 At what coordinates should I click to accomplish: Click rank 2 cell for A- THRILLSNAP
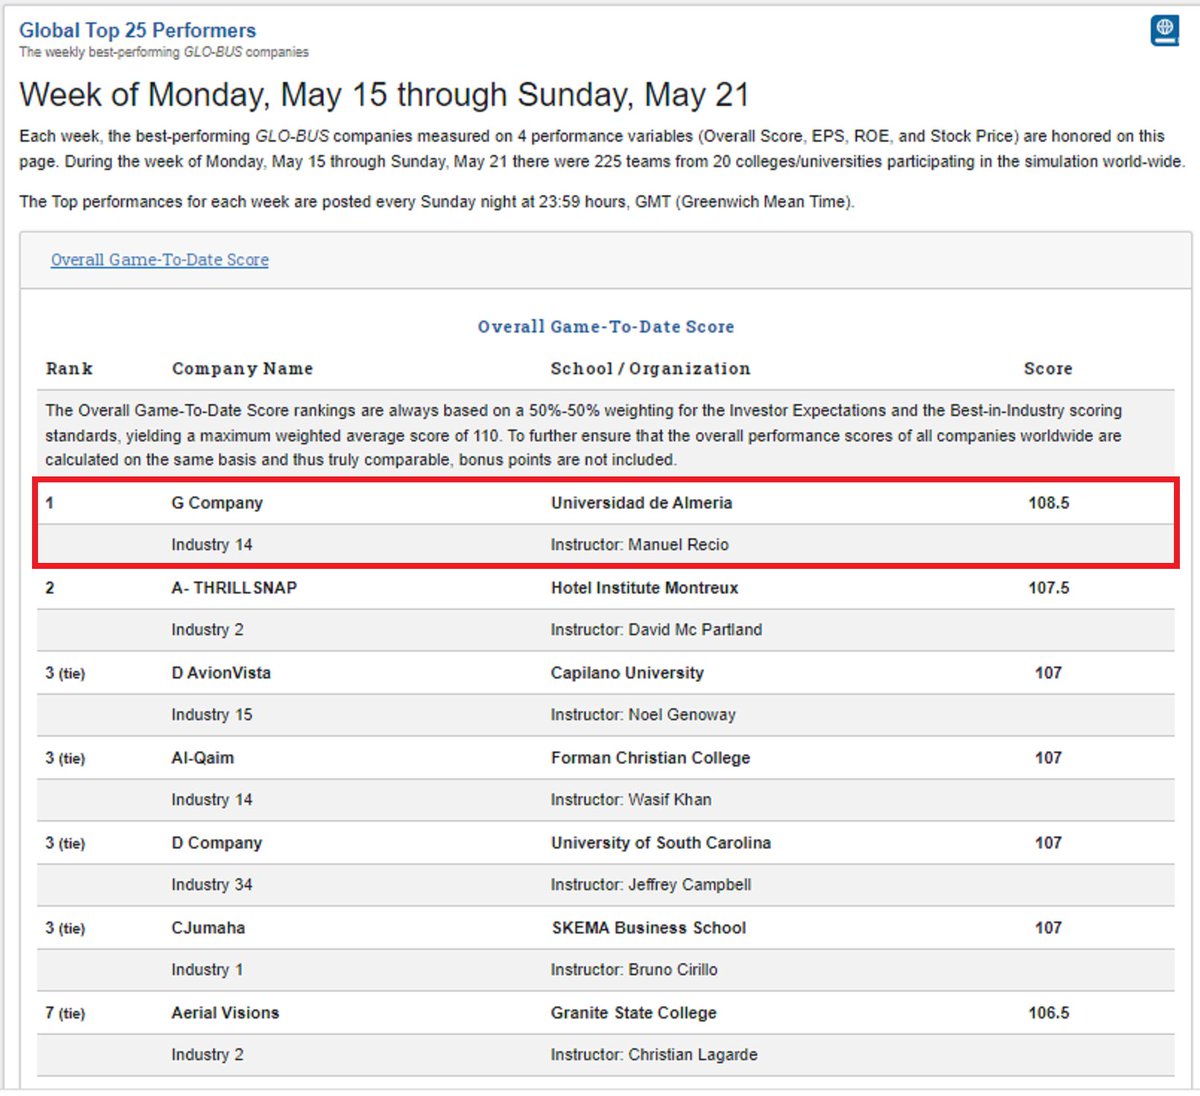[50, 588]
